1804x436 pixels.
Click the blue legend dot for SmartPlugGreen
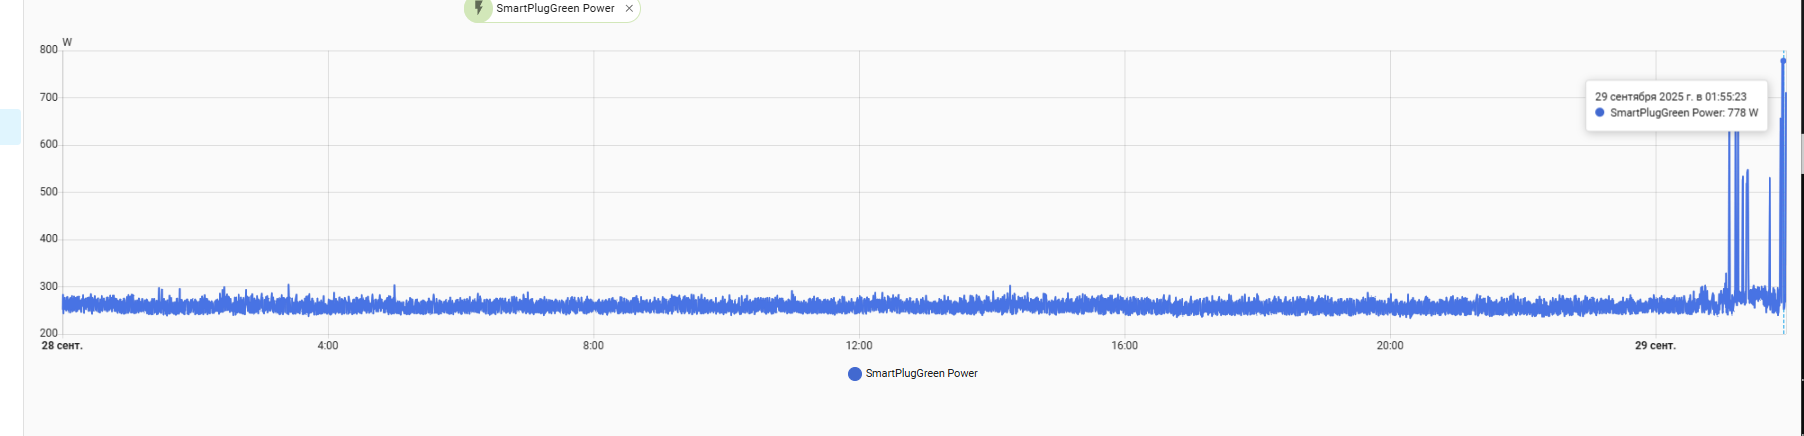pos(854,374)
